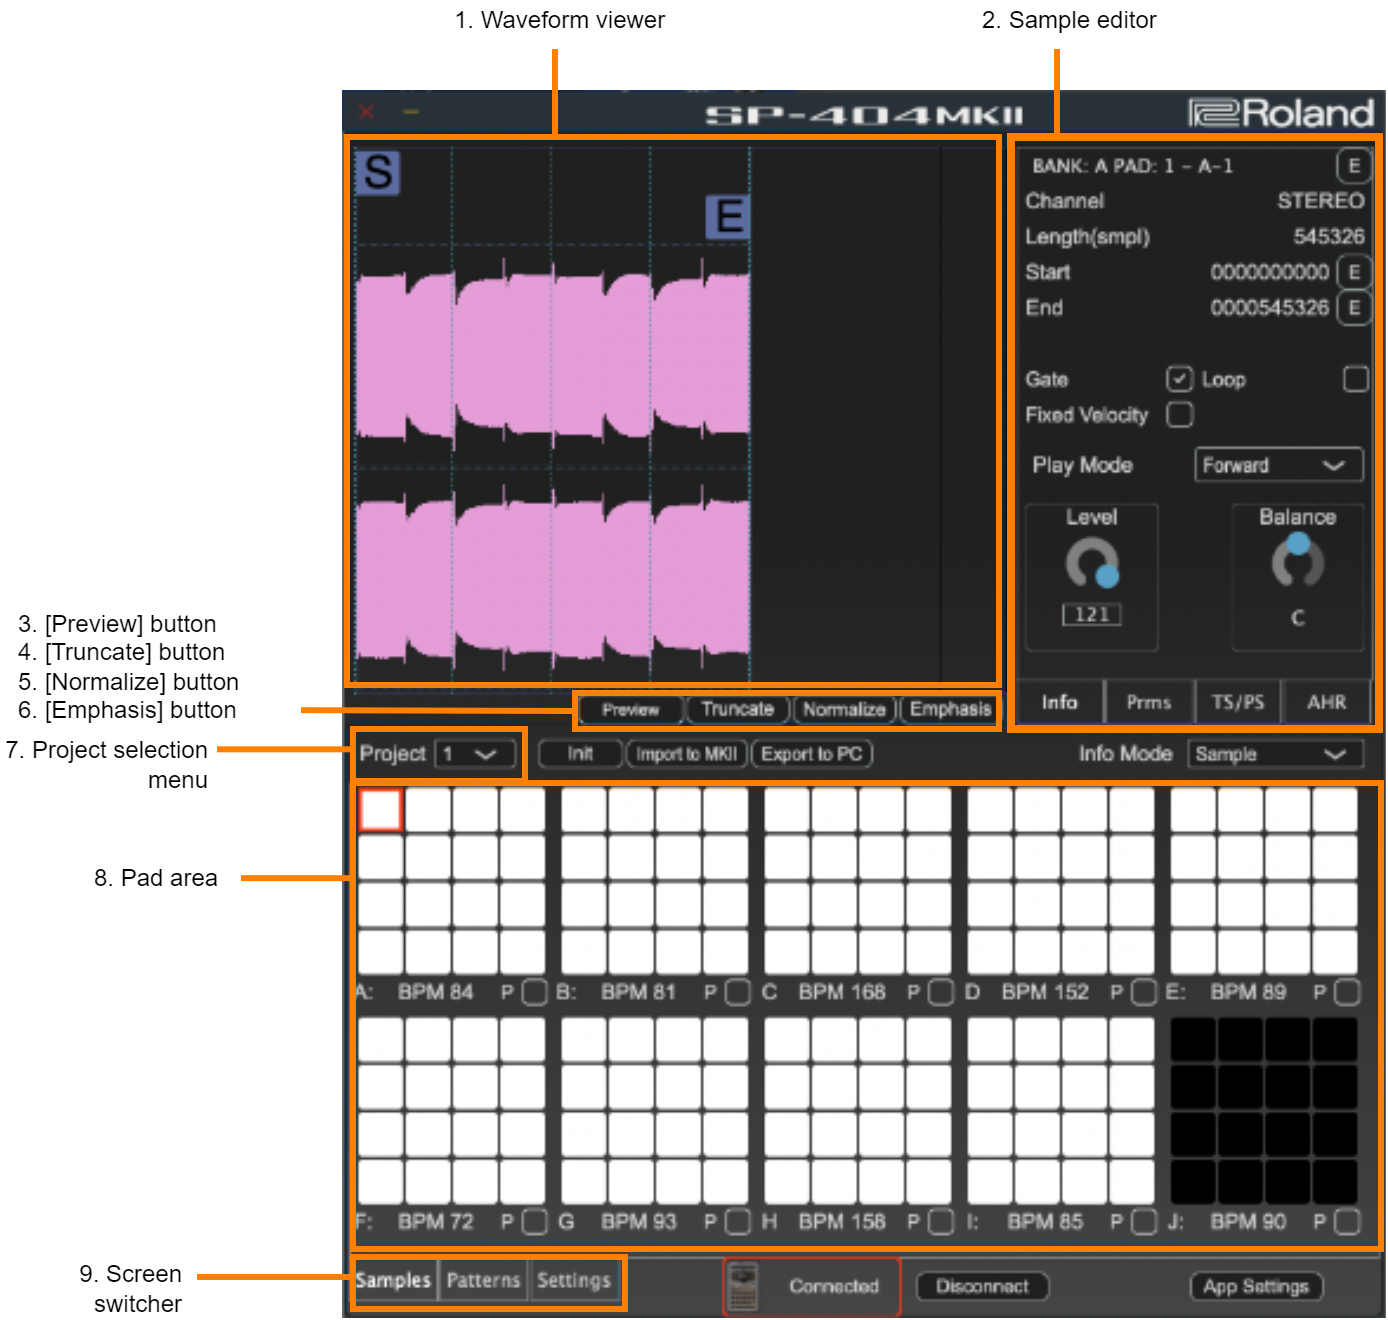Toggle the P checkbox for bank H

coord(941,1222)
